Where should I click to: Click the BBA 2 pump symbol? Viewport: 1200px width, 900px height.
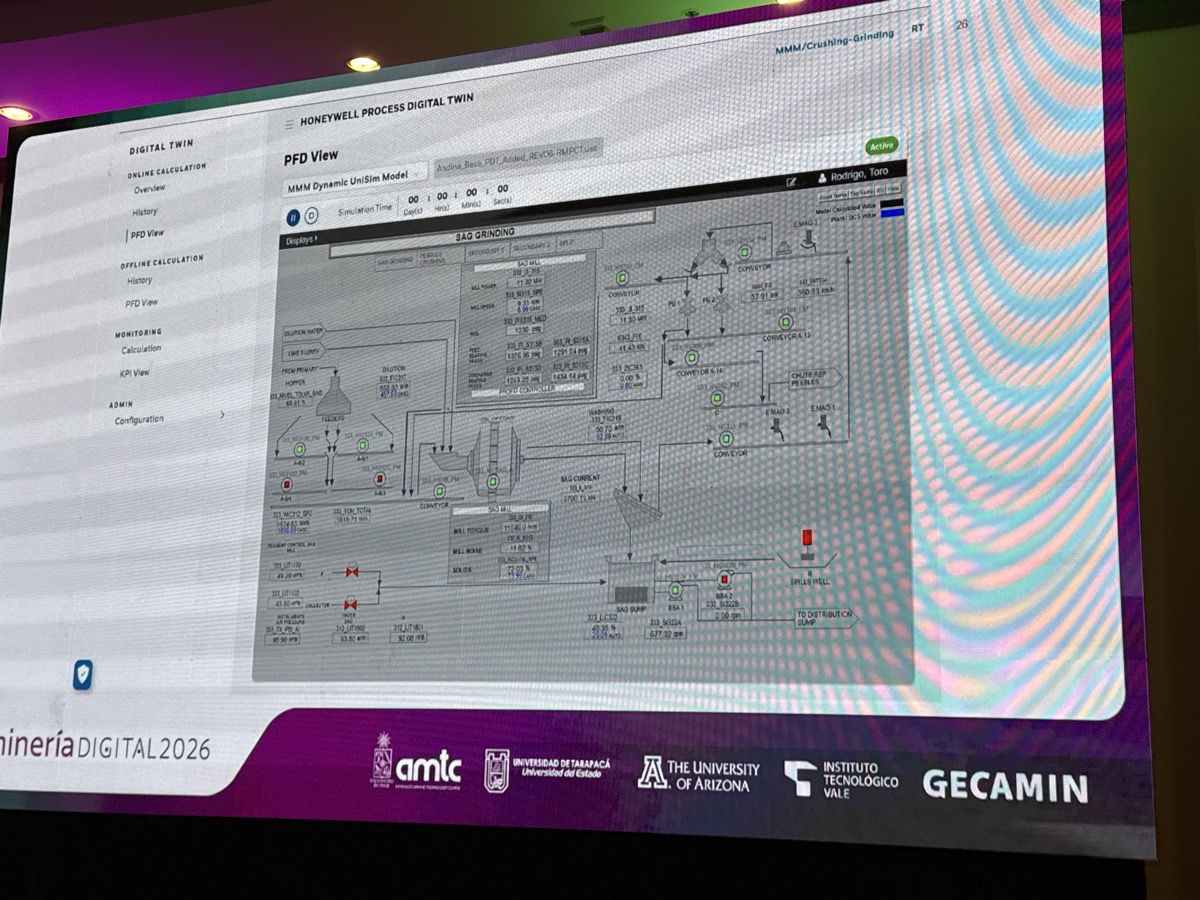[725, 578]
